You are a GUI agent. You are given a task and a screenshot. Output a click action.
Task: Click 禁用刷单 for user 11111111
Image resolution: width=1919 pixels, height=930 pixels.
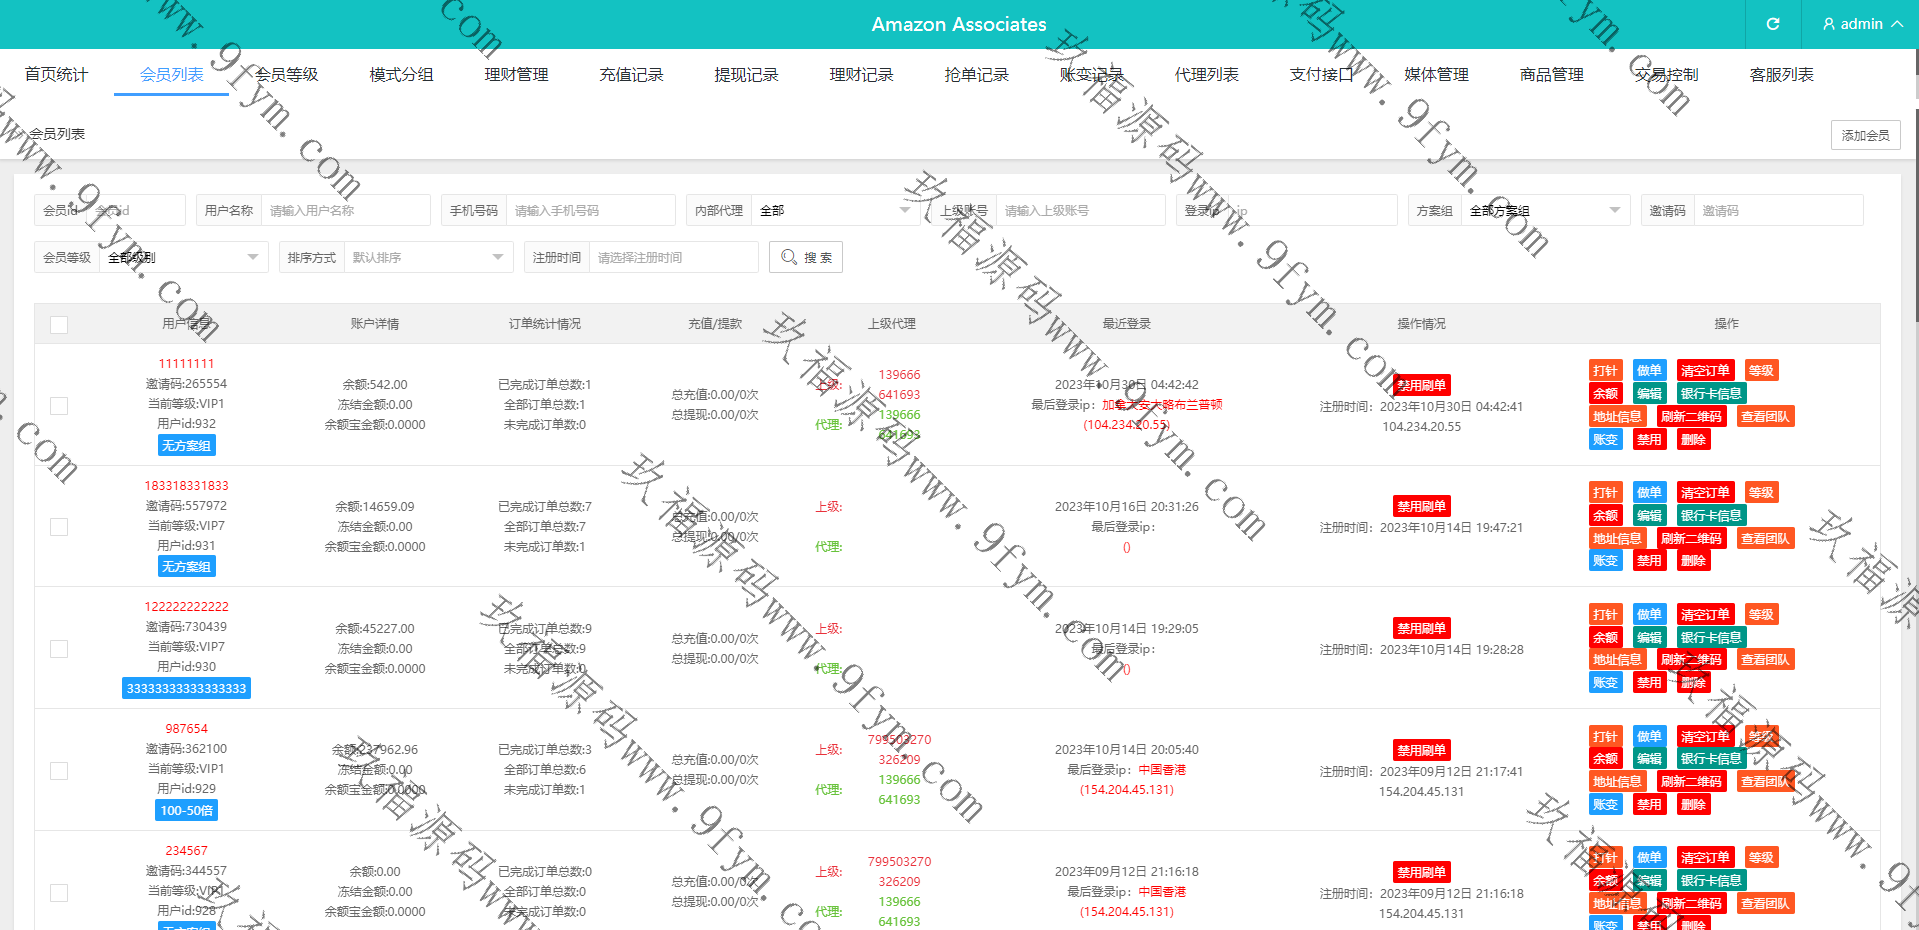(1421, 386)
